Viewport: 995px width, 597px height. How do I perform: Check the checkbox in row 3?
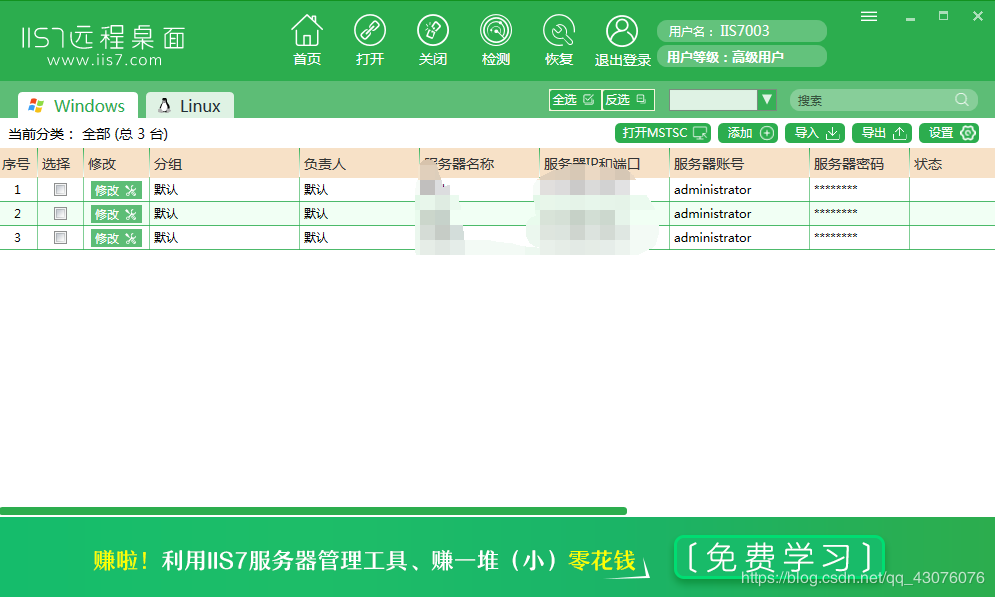(x=60, y=237)
